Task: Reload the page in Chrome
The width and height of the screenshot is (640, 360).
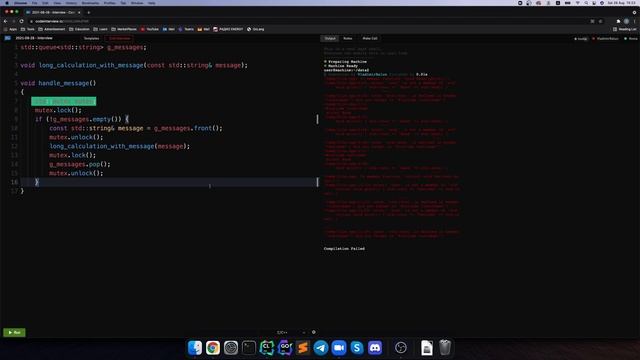Action: point(21,21)
